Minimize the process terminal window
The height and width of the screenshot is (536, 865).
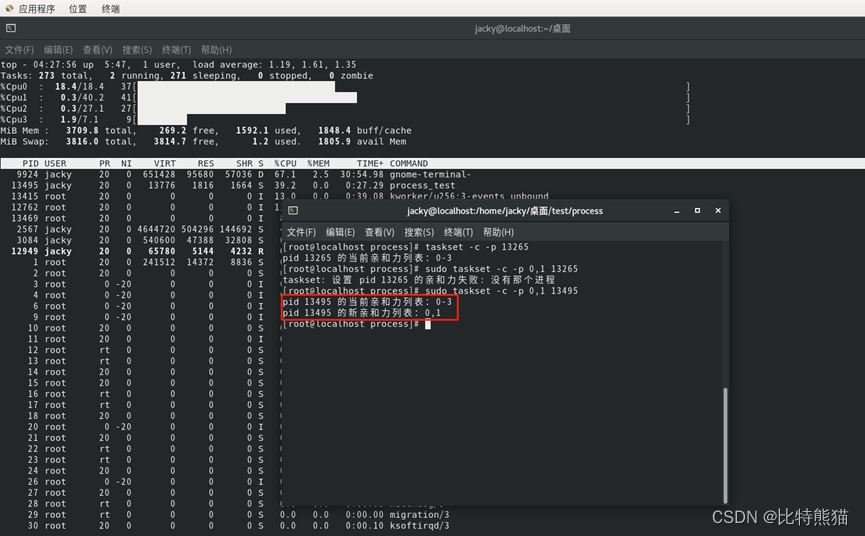[x=676, y=211]
